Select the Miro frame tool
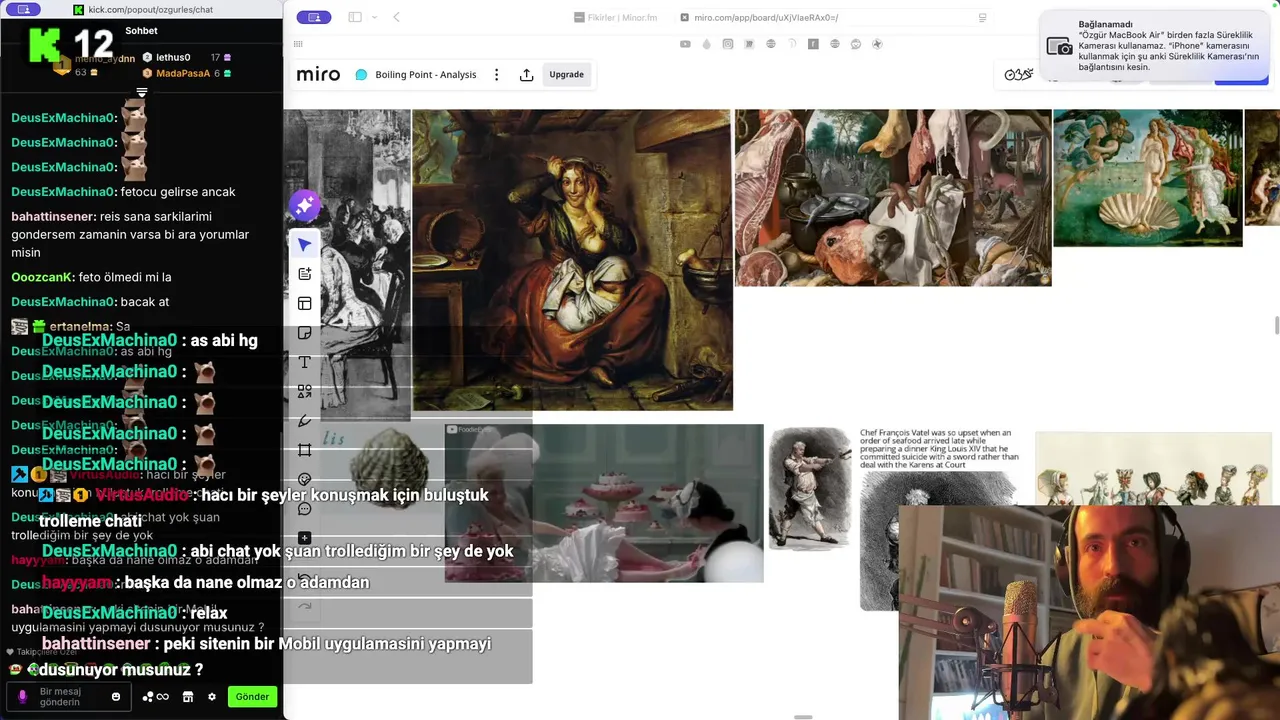1280x720 pixels. click(x=305, y=450)
